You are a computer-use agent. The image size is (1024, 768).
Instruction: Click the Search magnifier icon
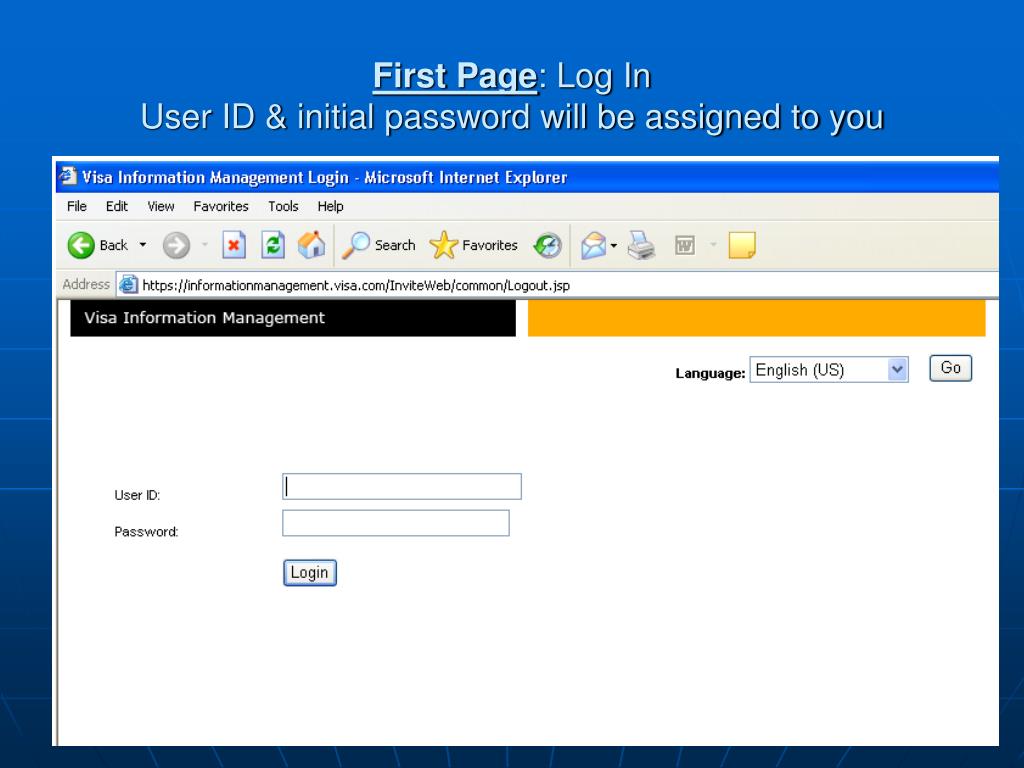356,246
